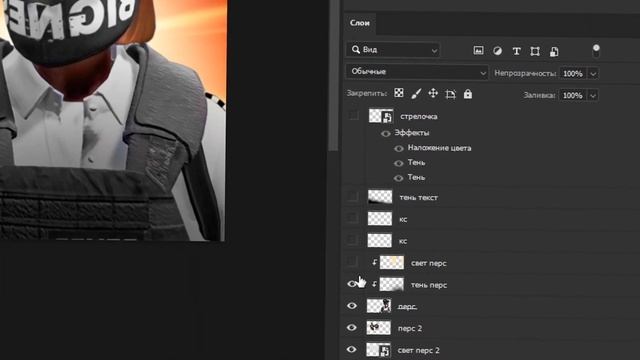Click the перс 2 layer thumbnail
The width and height of the screenshot is (640, 360).
(379, 328)
